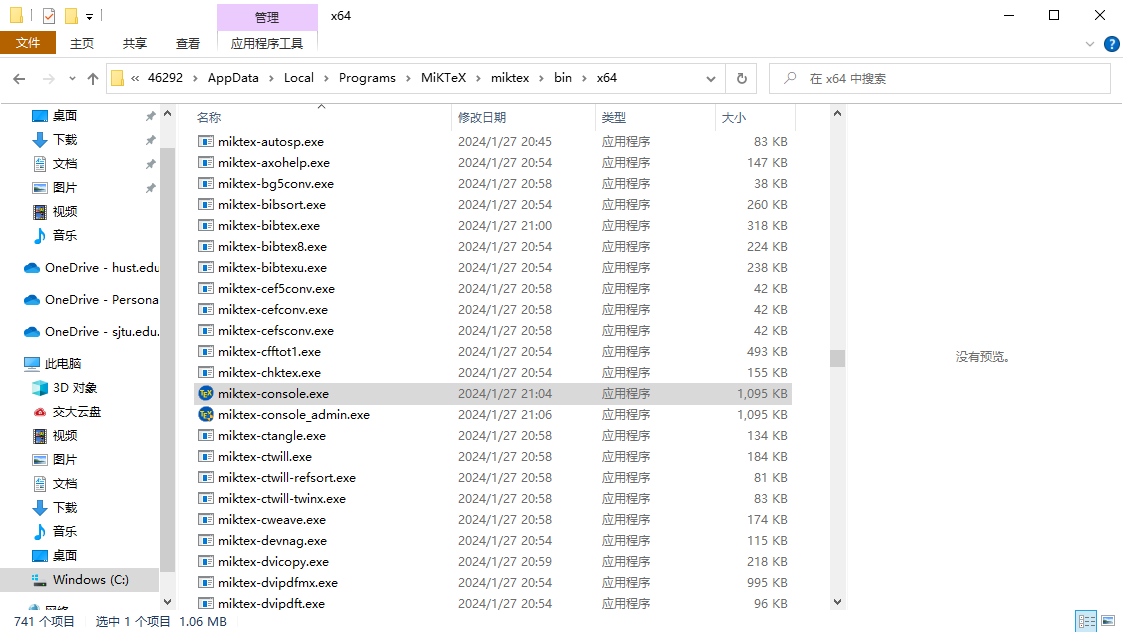This screenshot has width=1123, height=632.
Task: Open the 文件 menu
Action: (29, 43)
